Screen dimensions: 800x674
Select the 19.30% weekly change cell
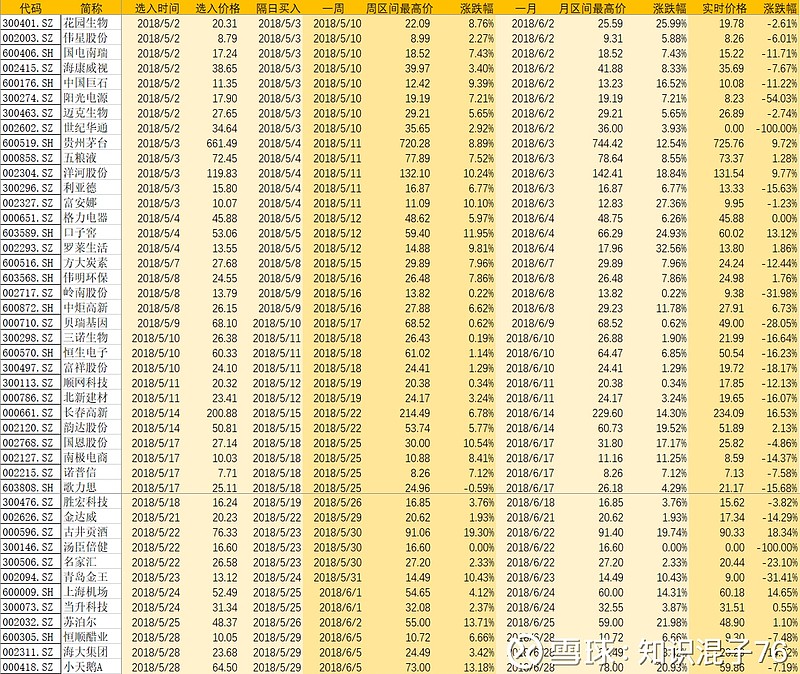(479, 533)
